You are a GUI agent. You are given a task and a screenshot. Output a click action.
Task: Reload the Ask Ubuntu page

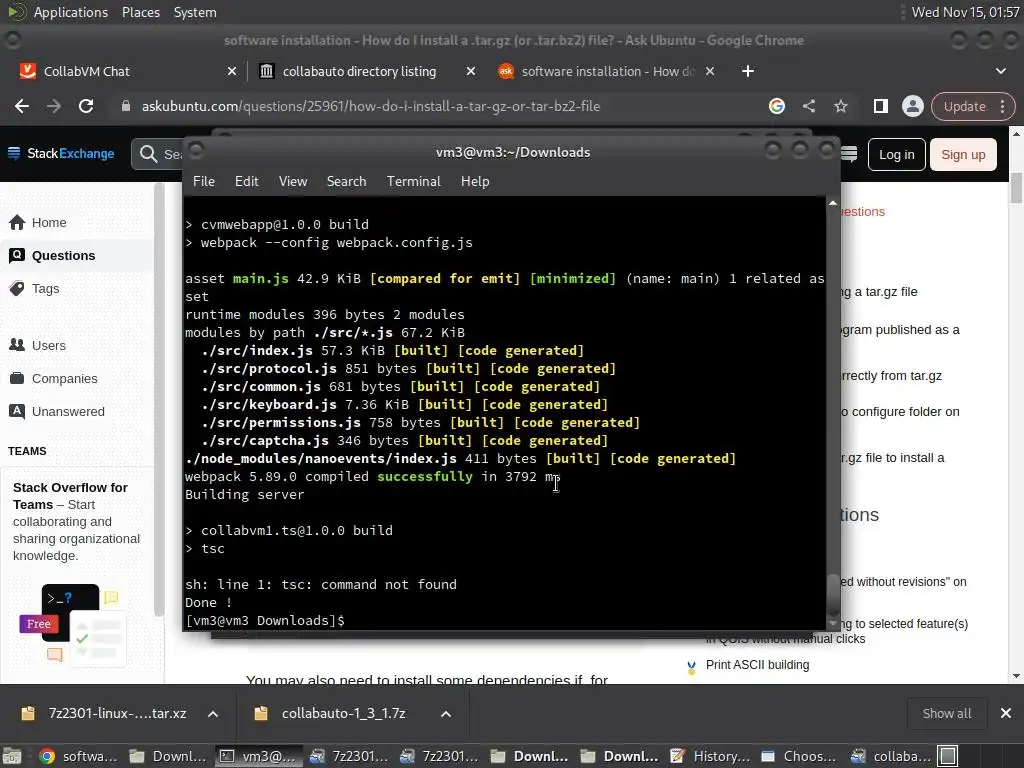(x=86, y=106)
